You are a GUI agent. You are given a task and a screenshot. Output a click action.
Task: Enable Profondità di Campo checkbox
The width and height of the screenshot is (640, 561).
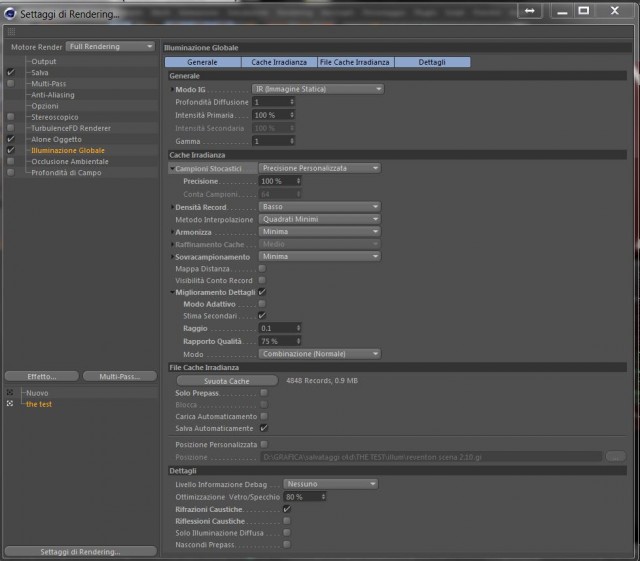click(11, 172)
